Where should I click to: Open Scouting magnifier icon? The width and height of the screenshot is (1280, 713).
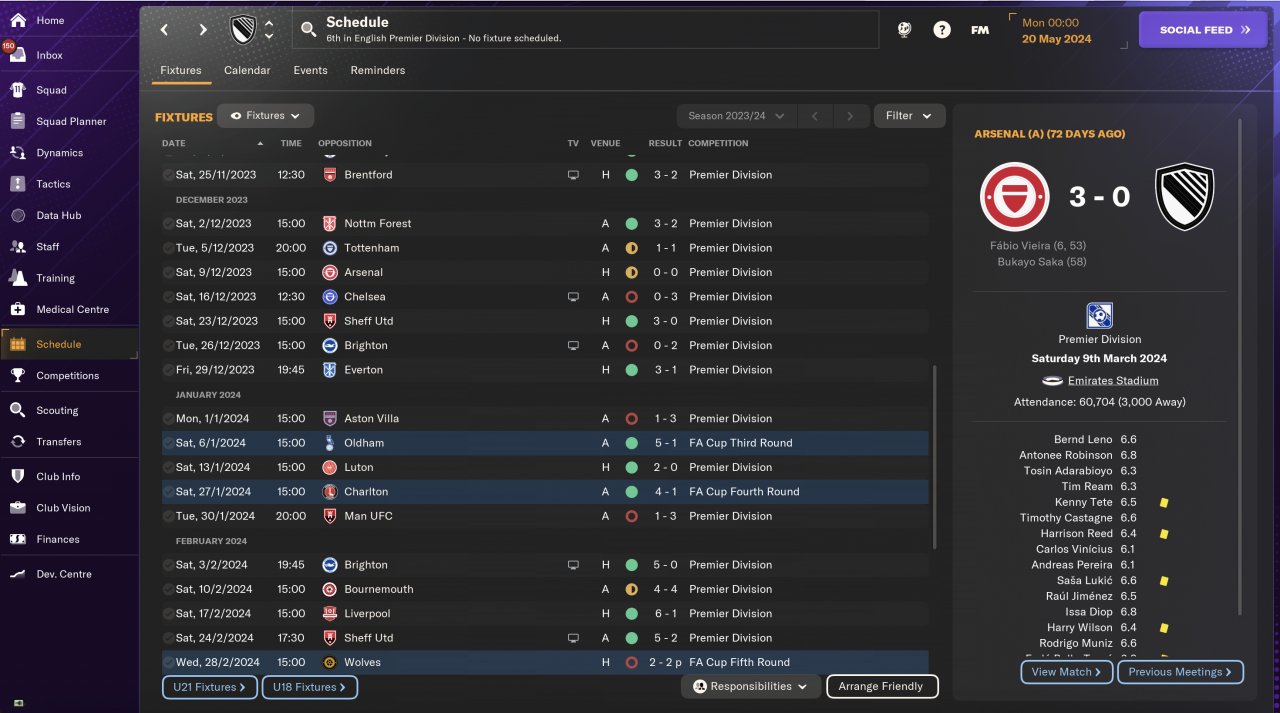[18, 410]
